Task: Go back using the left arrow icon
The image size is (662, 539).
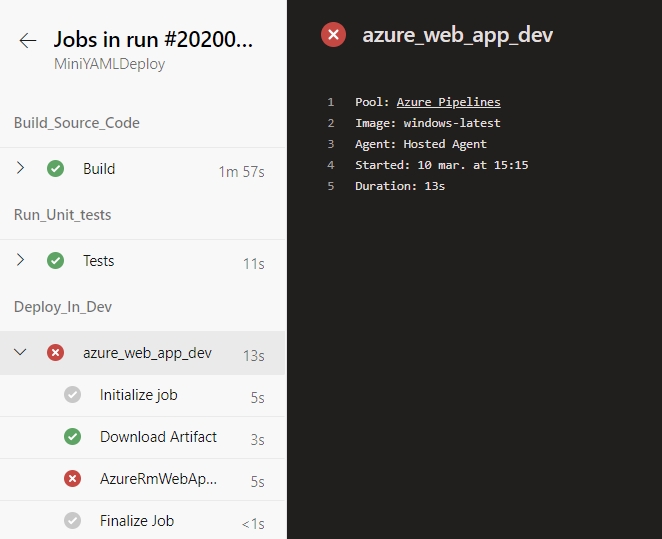Action: point(28,41)
